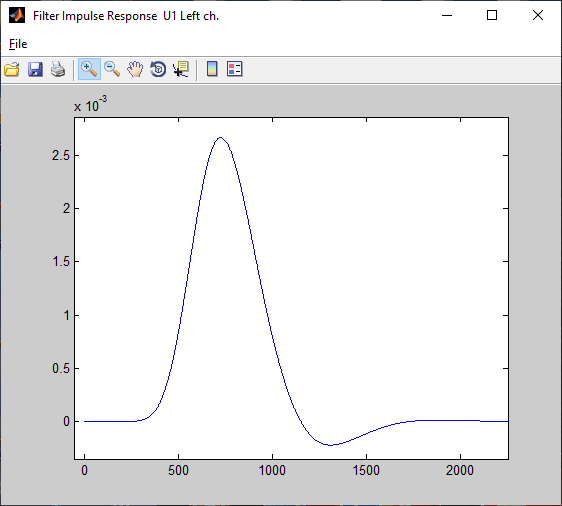Viewport: 562px width, 506px height.
Task: Click the MATLAB logo in title bar
Action: coord(17,15)
